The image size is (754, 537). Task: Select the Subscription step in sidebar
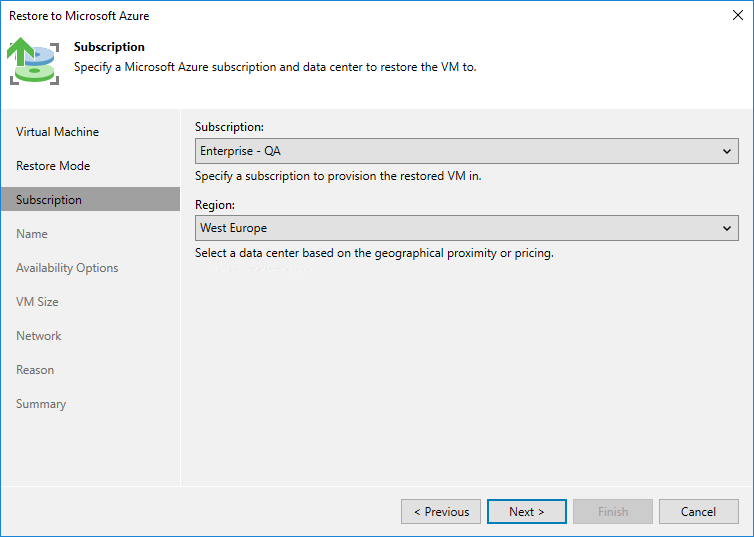coord(49,200)
